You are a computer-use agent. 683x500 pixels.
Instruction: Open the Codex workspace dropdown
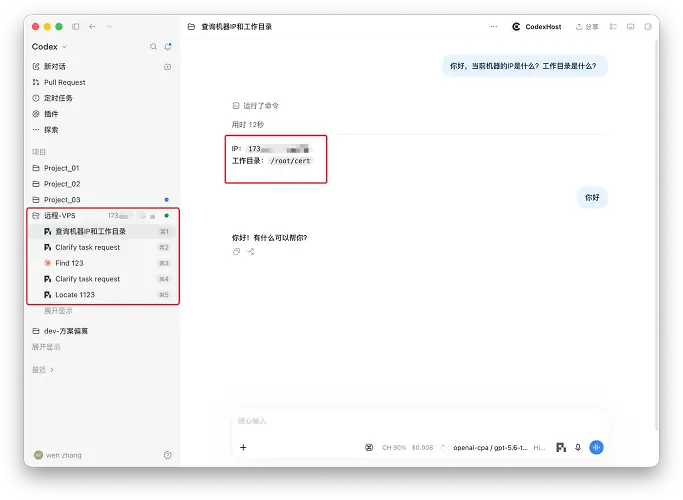pyautogui.click(x=49, y=47)
